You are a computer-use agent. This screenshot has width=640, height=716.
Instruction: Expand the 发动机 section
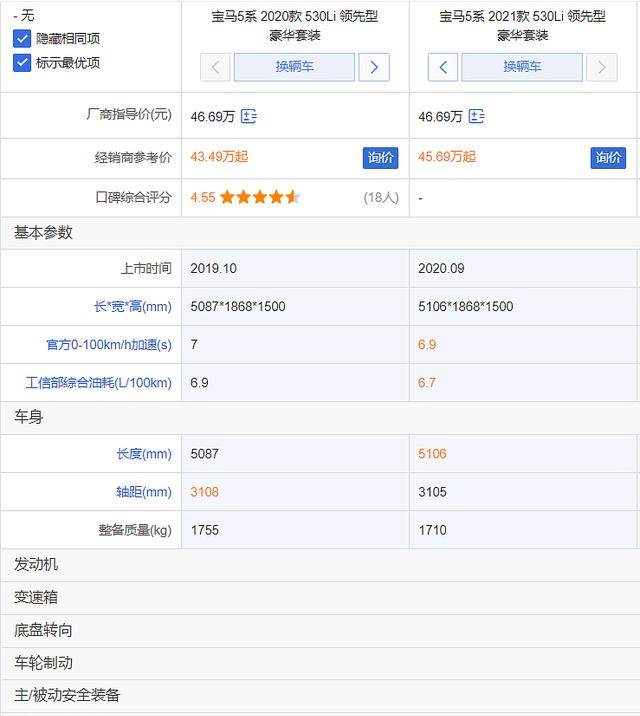tap(320, 565)
